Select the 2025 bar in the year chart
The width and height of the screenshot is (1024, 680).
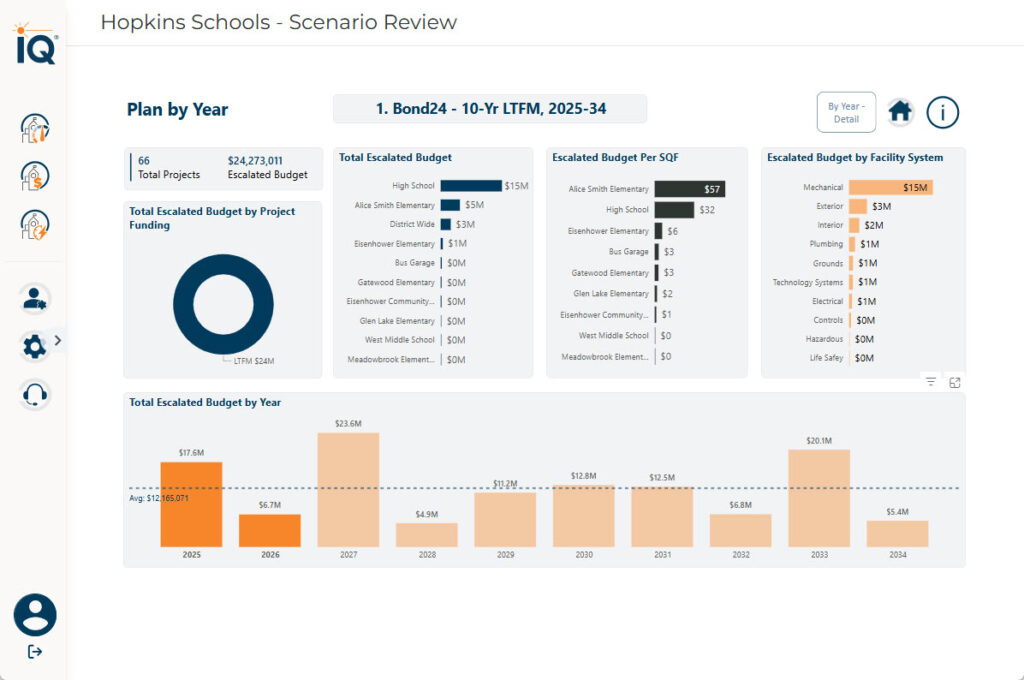click(191, 504)
